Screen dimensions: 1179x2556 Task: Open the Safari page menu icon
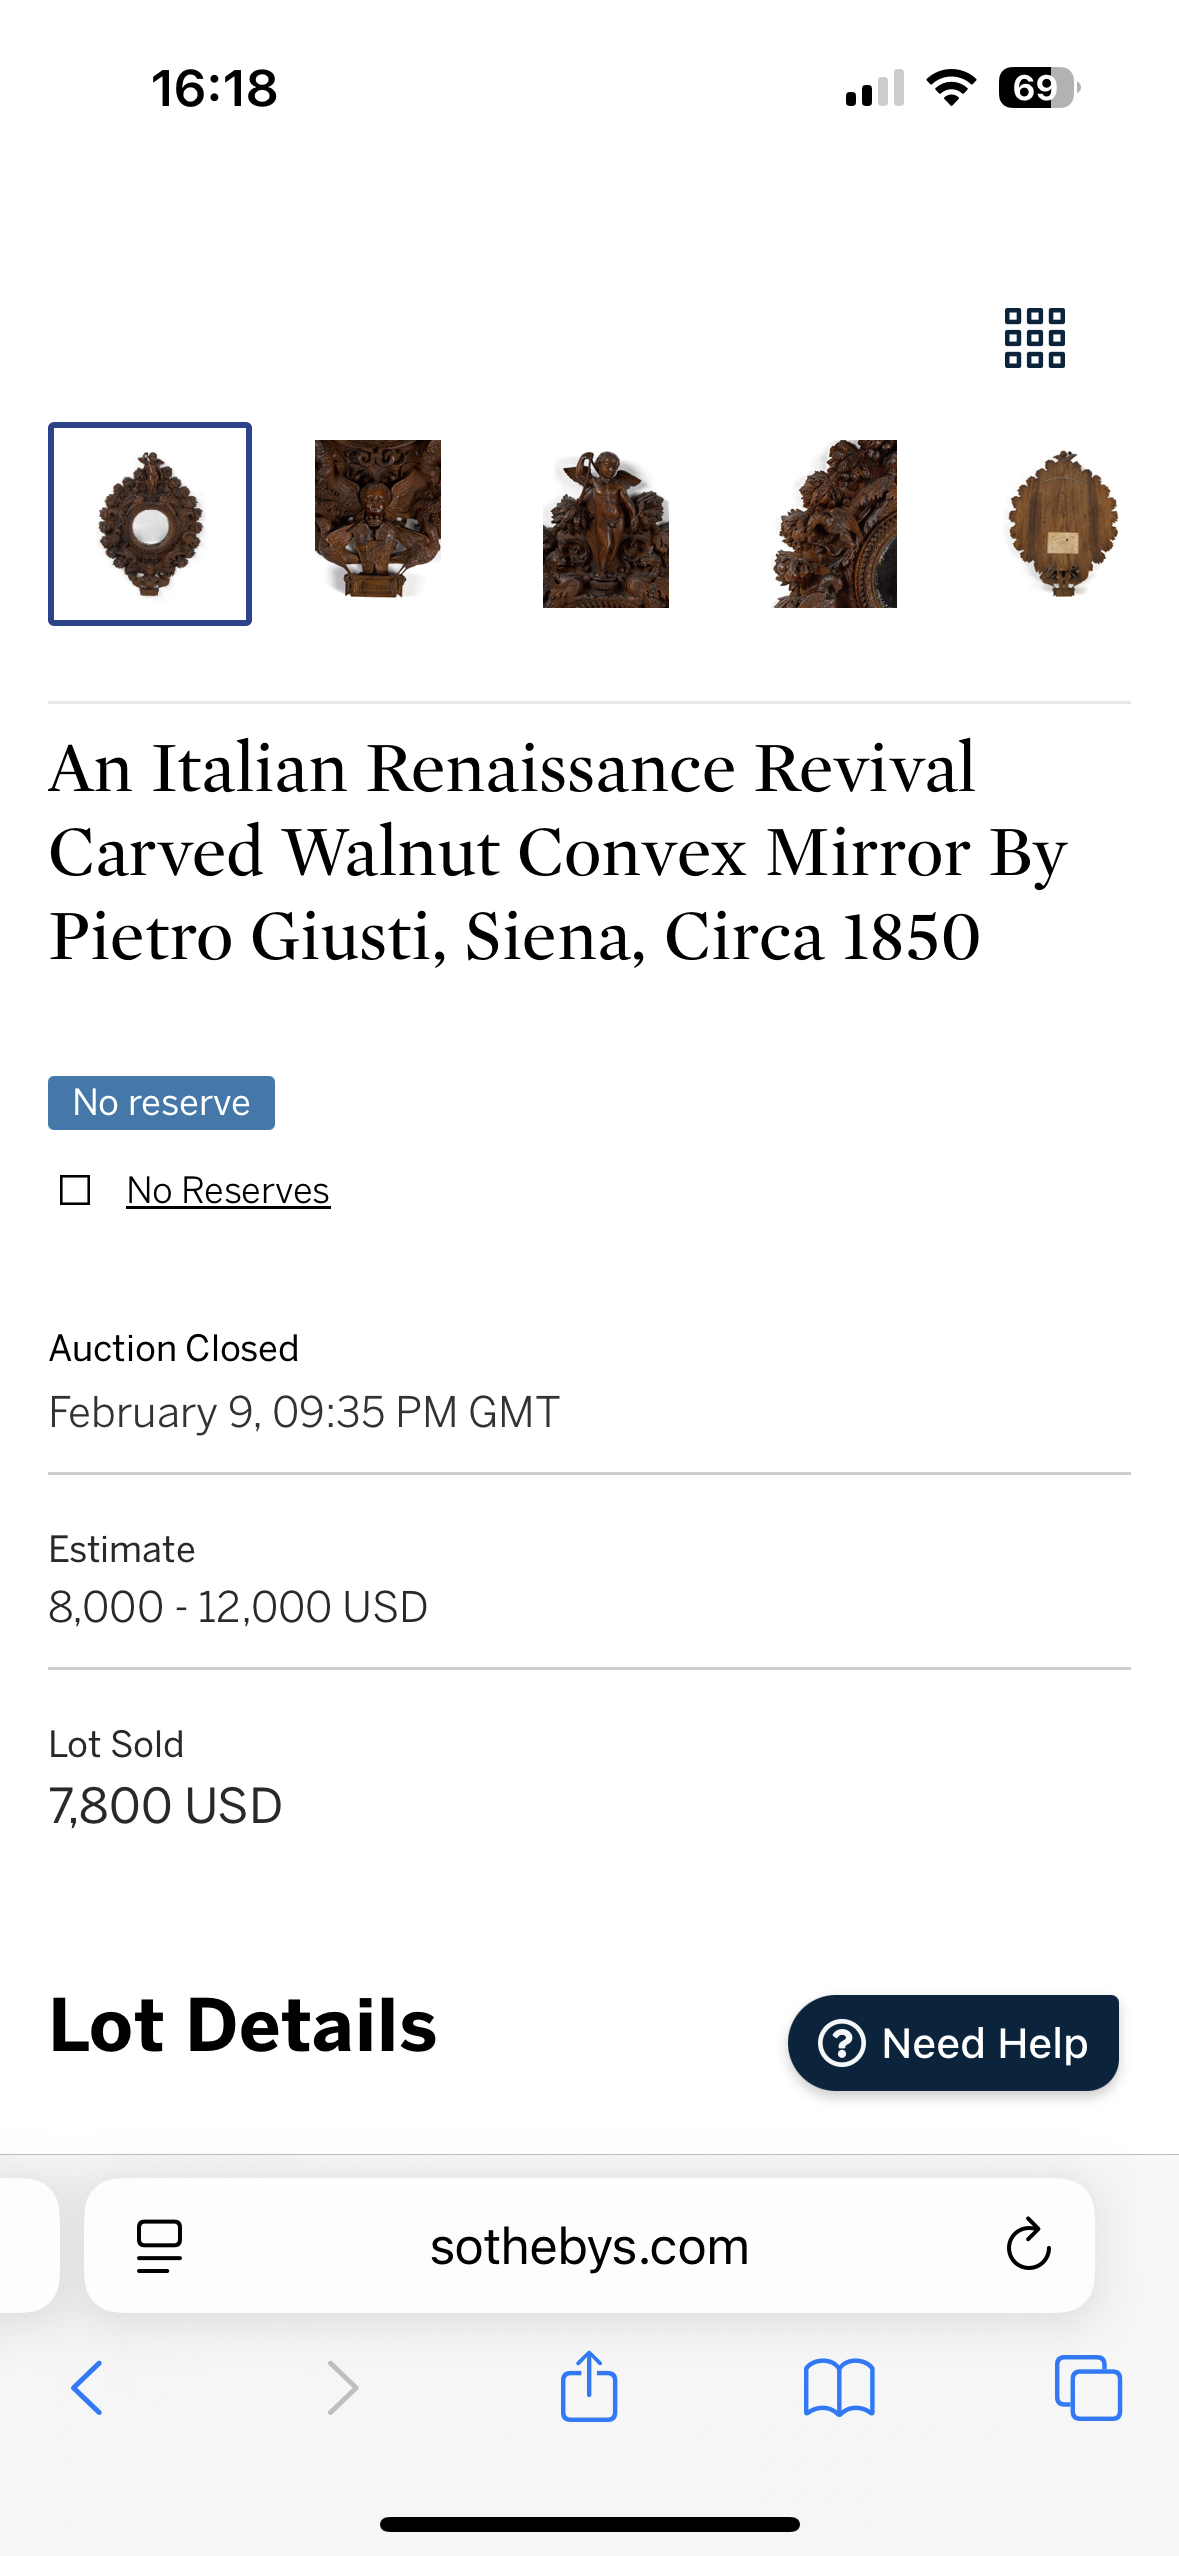pyautogui.click(x=159, y=2246)
